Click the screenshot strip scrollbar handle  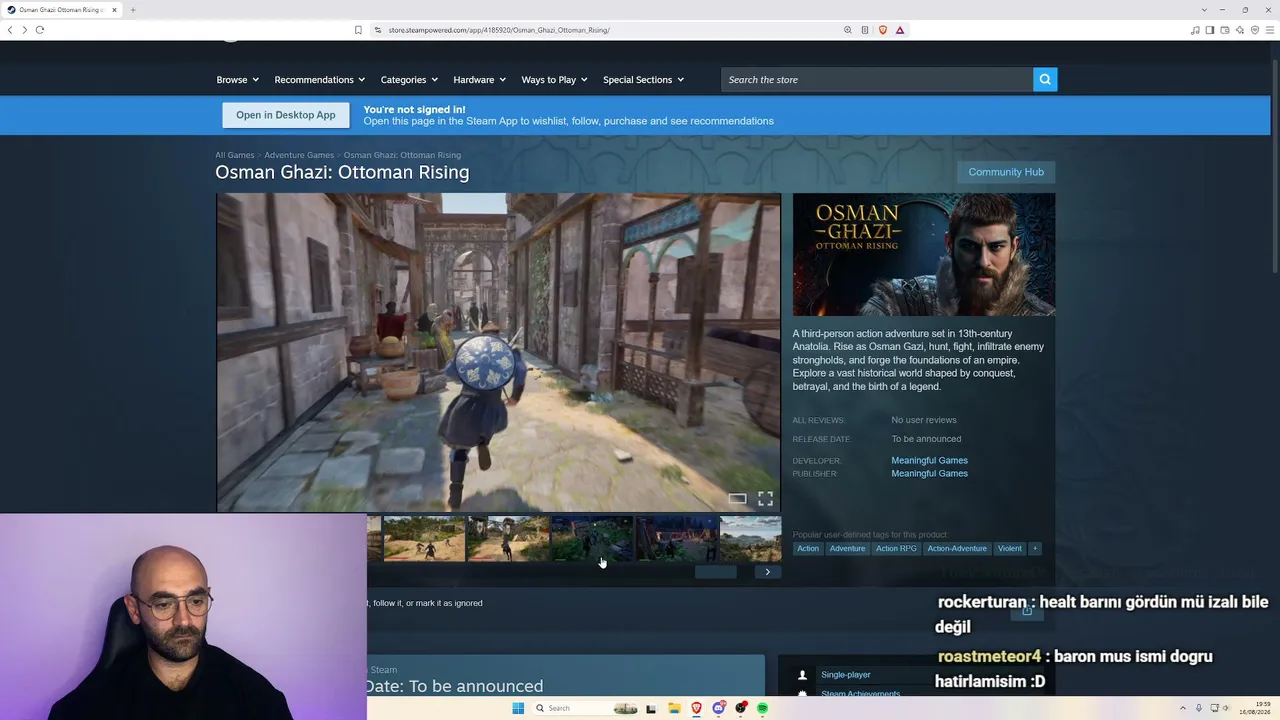(x=716, y=572)
